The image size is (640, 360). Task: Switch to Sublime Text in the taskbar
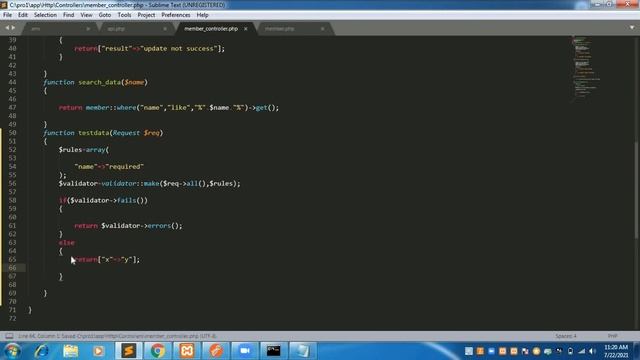coord(128,351)
